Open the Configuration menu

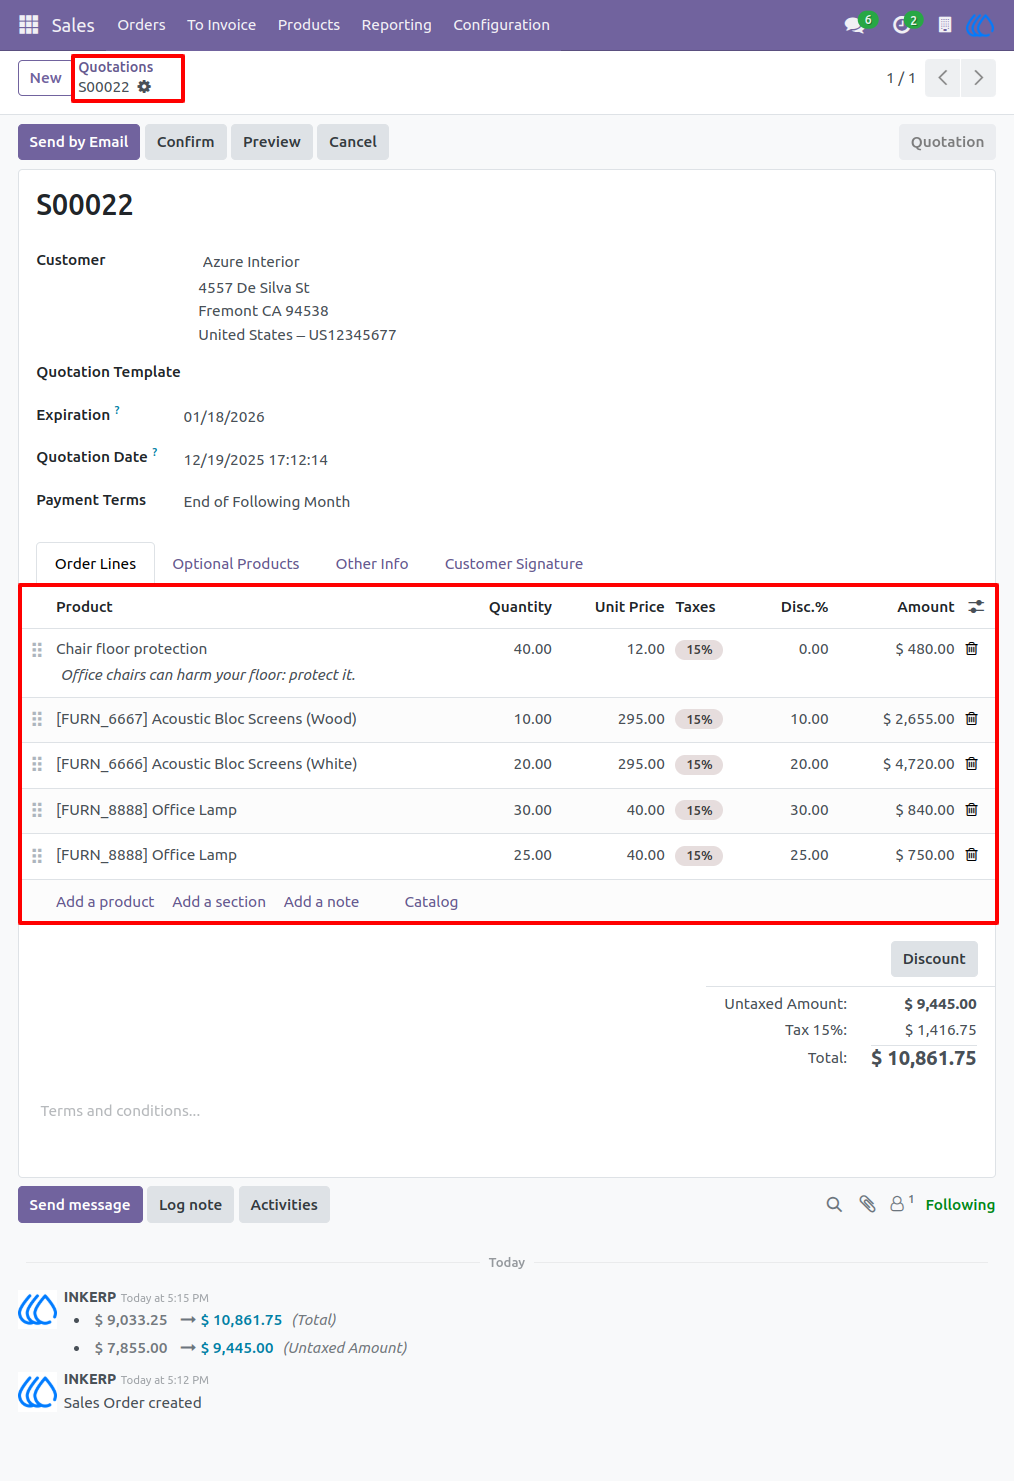point(501,25)
